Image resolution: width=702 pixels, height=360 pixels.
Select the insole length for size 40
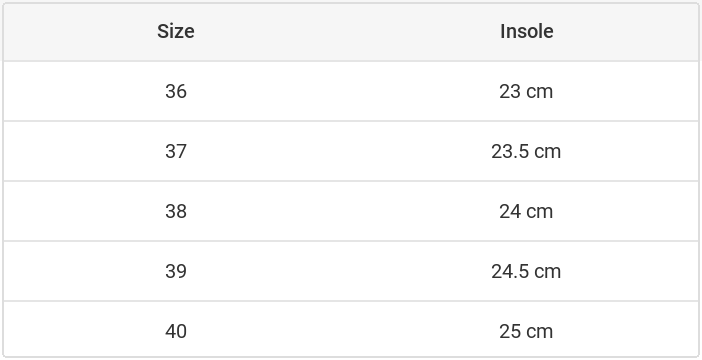click(526, 331)
